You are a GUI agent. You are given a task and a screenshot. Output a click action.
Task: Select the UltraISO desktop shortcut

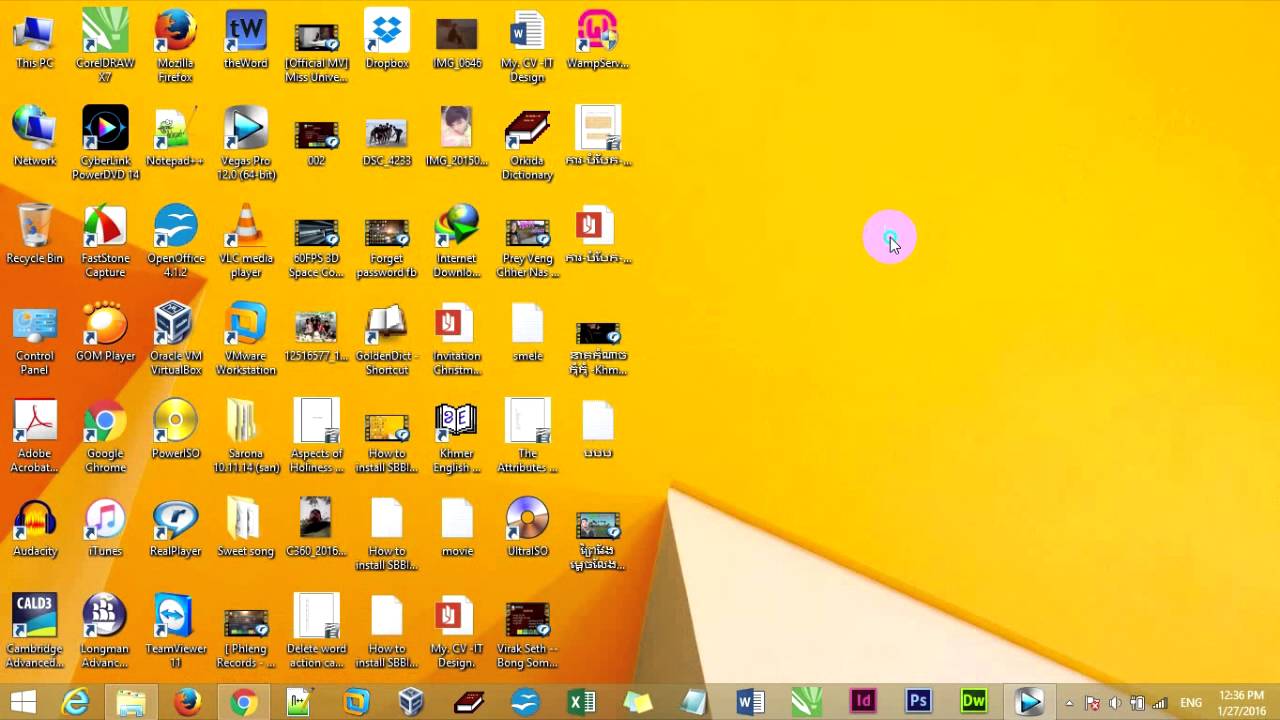[527, 528]
